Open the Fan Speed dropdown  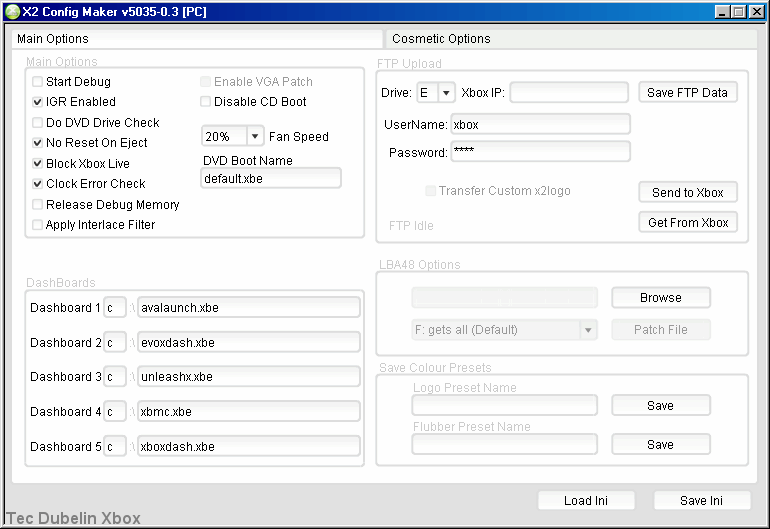tap(255, 136)
